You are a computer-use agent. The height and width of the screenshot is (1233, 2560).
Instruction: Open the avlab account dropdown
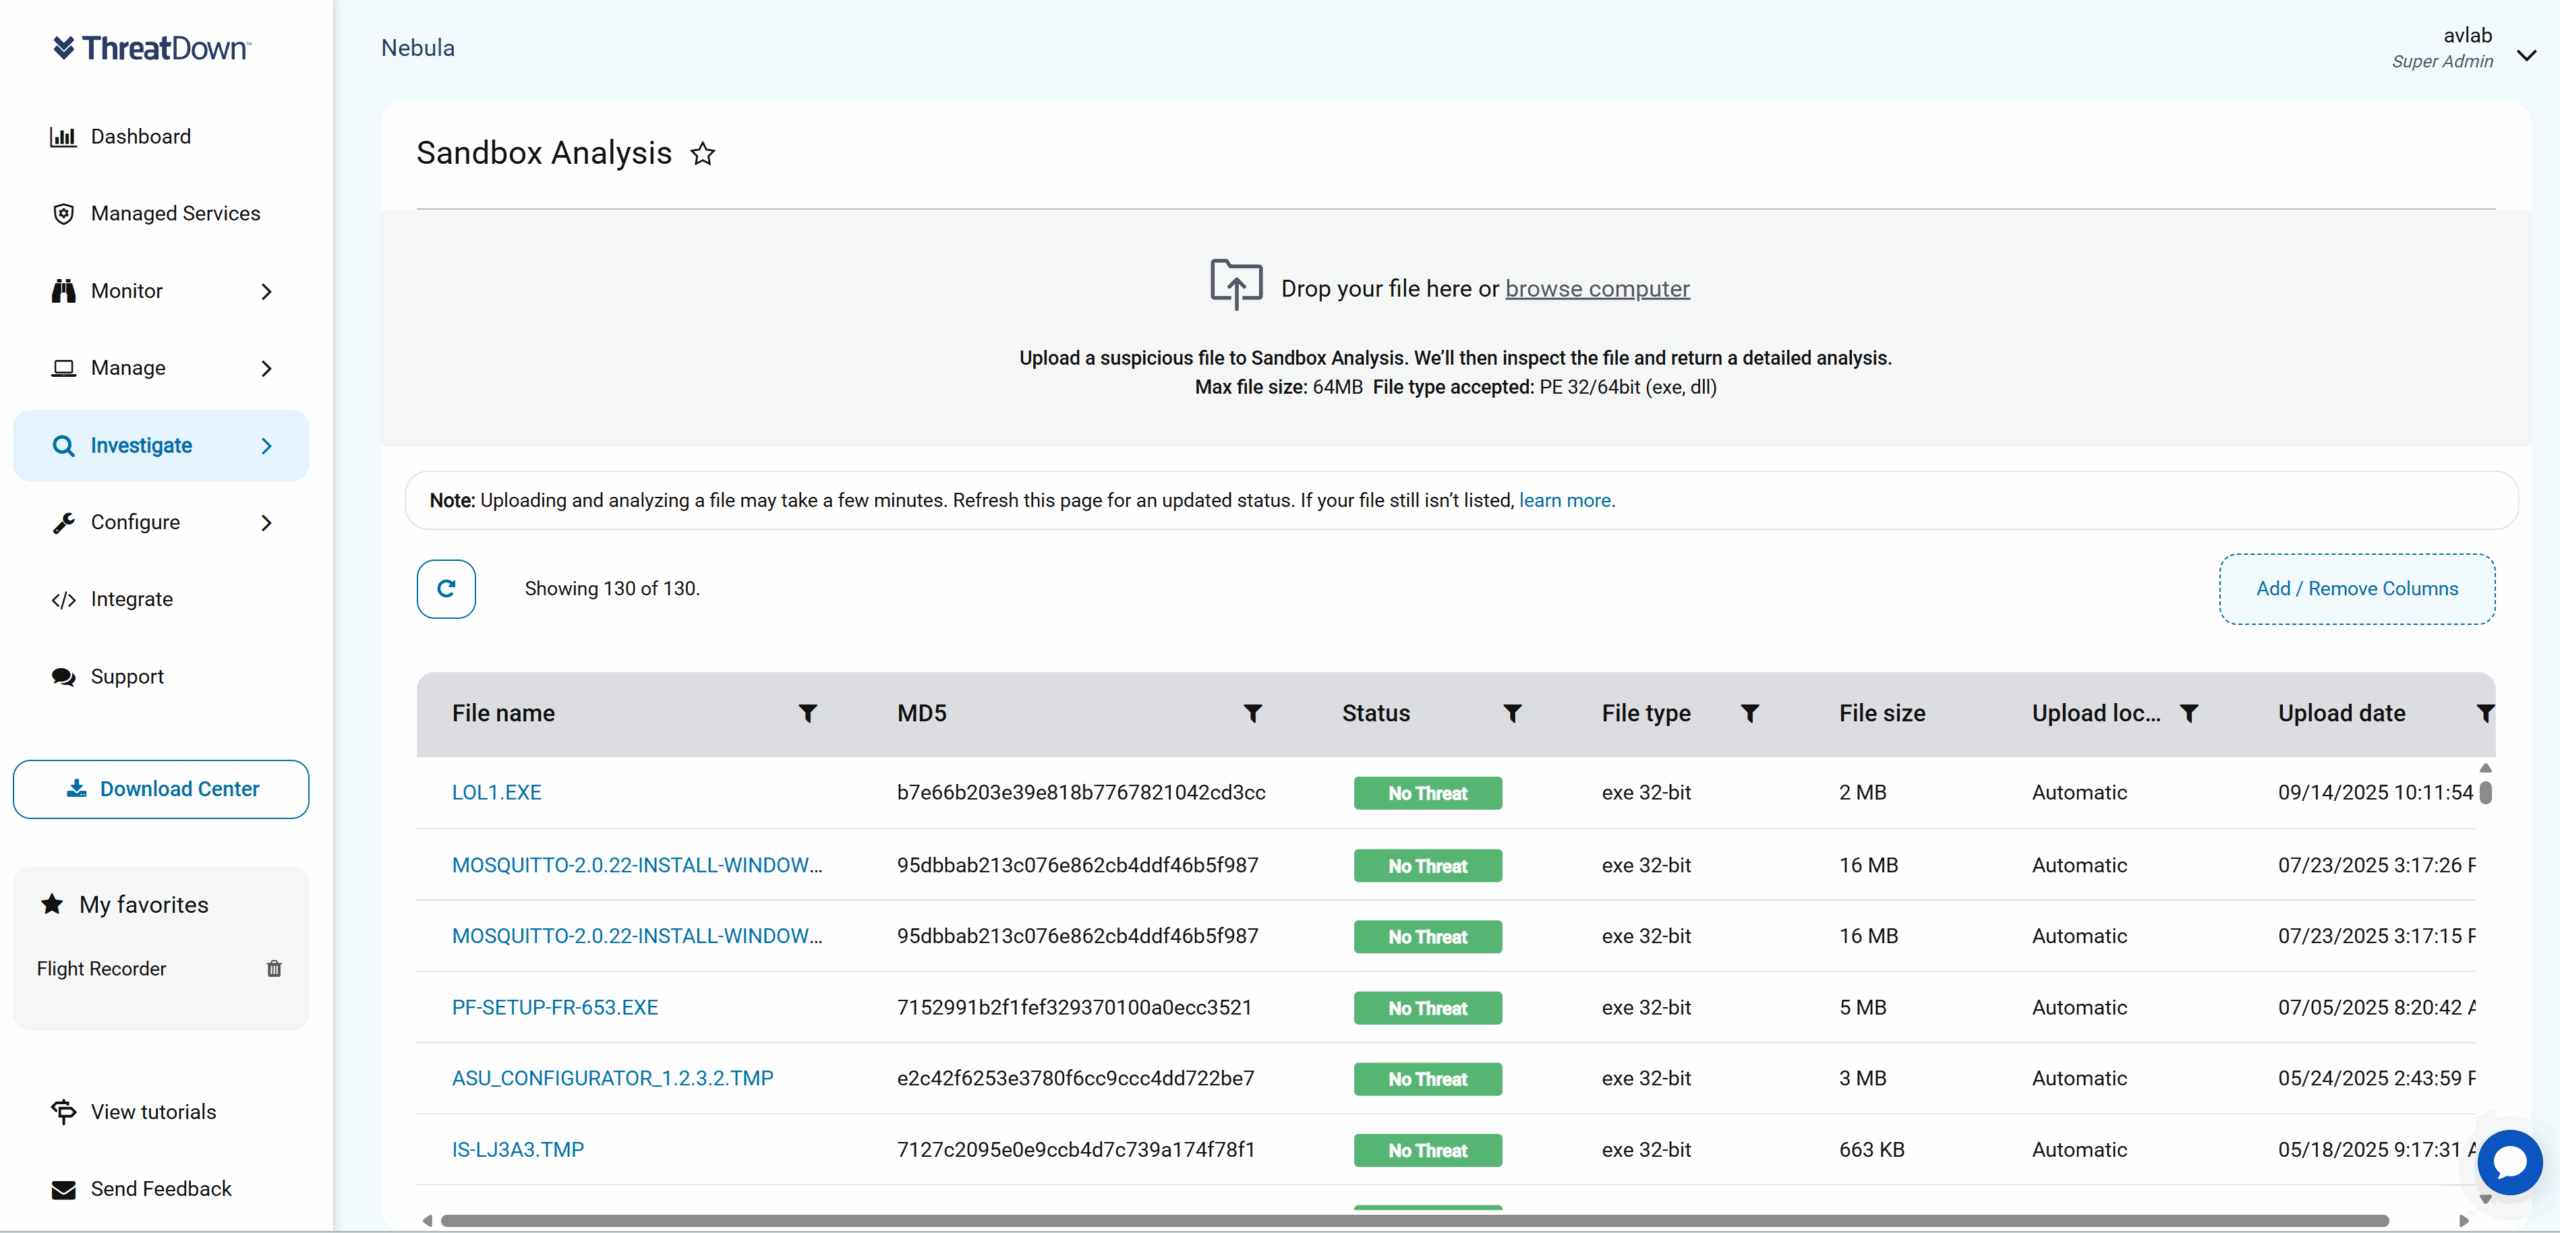[2526, 55]
